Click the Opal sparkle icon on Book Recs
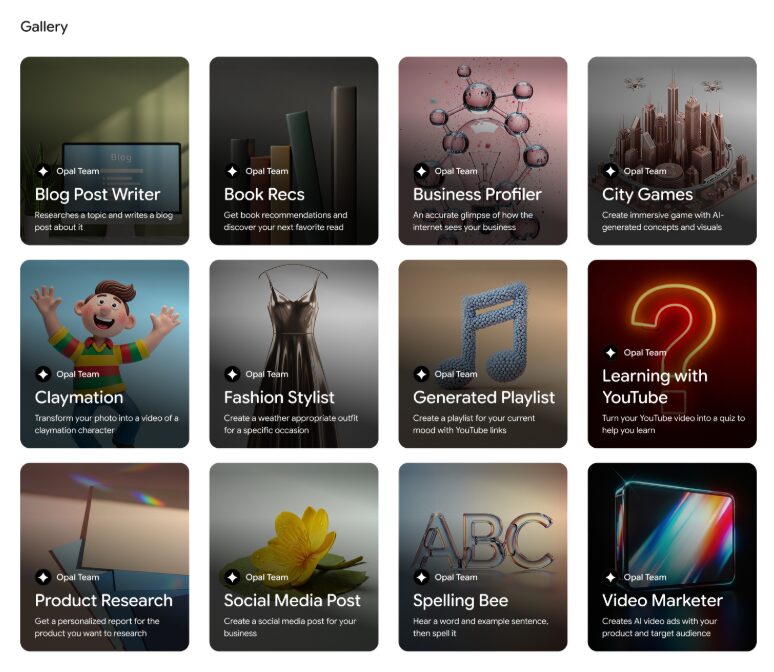 pos(232,171)
